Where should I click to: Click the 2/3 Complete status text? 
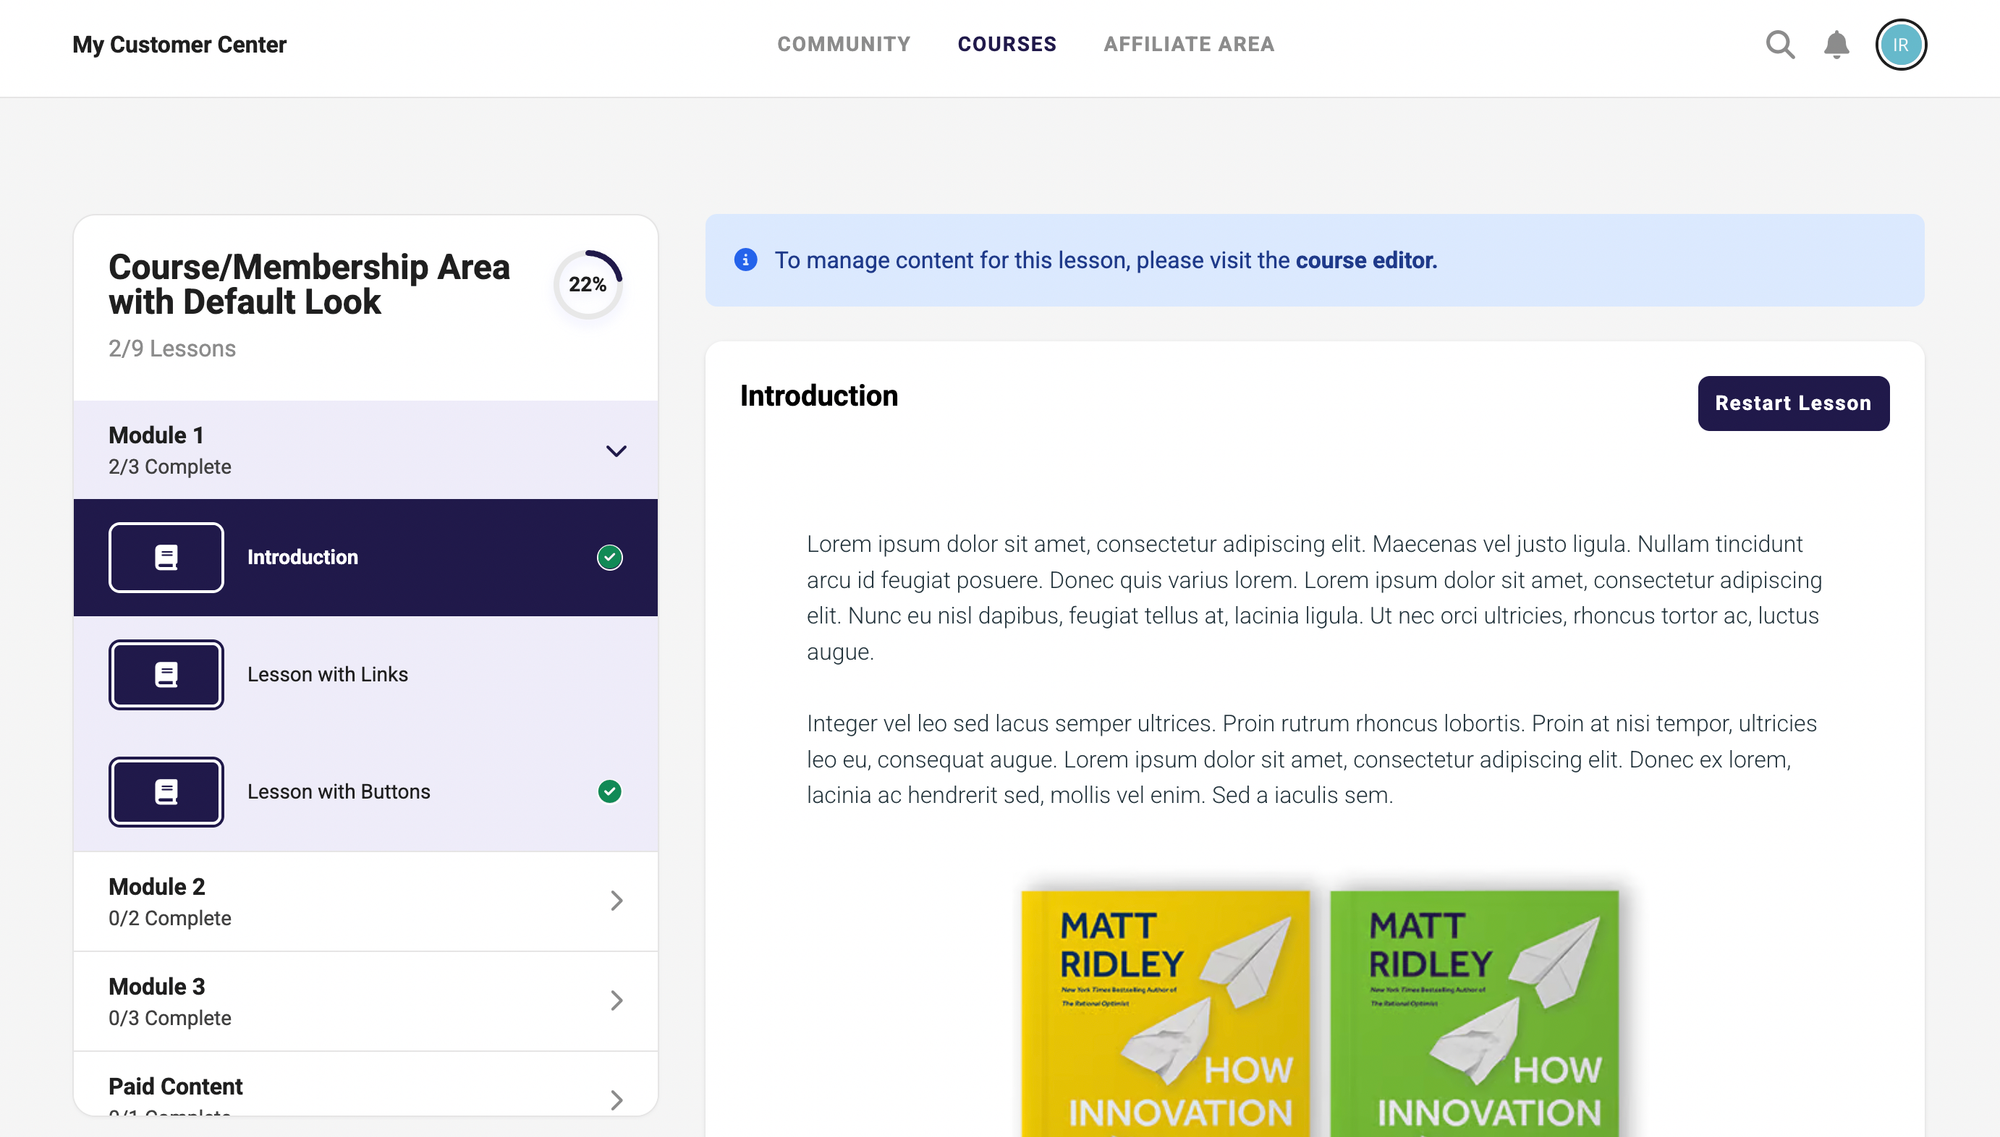(170, 467)
